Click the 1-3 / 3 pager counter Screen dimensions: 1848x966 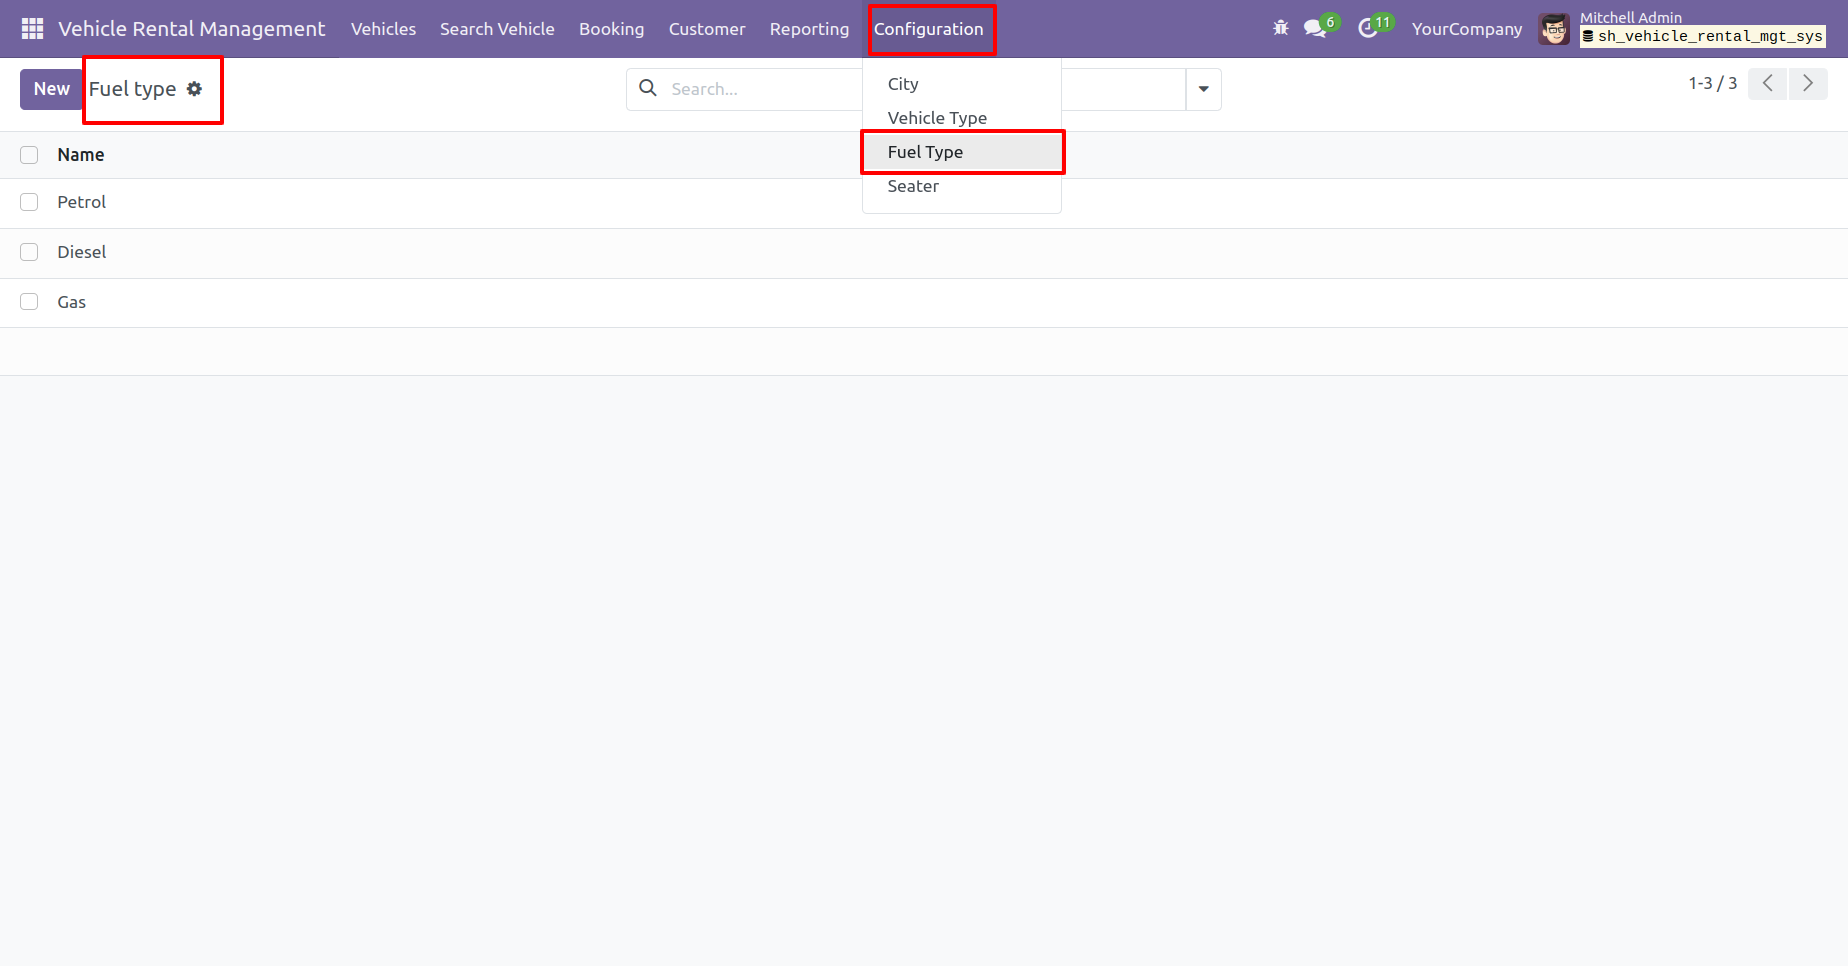(1712, 84)
